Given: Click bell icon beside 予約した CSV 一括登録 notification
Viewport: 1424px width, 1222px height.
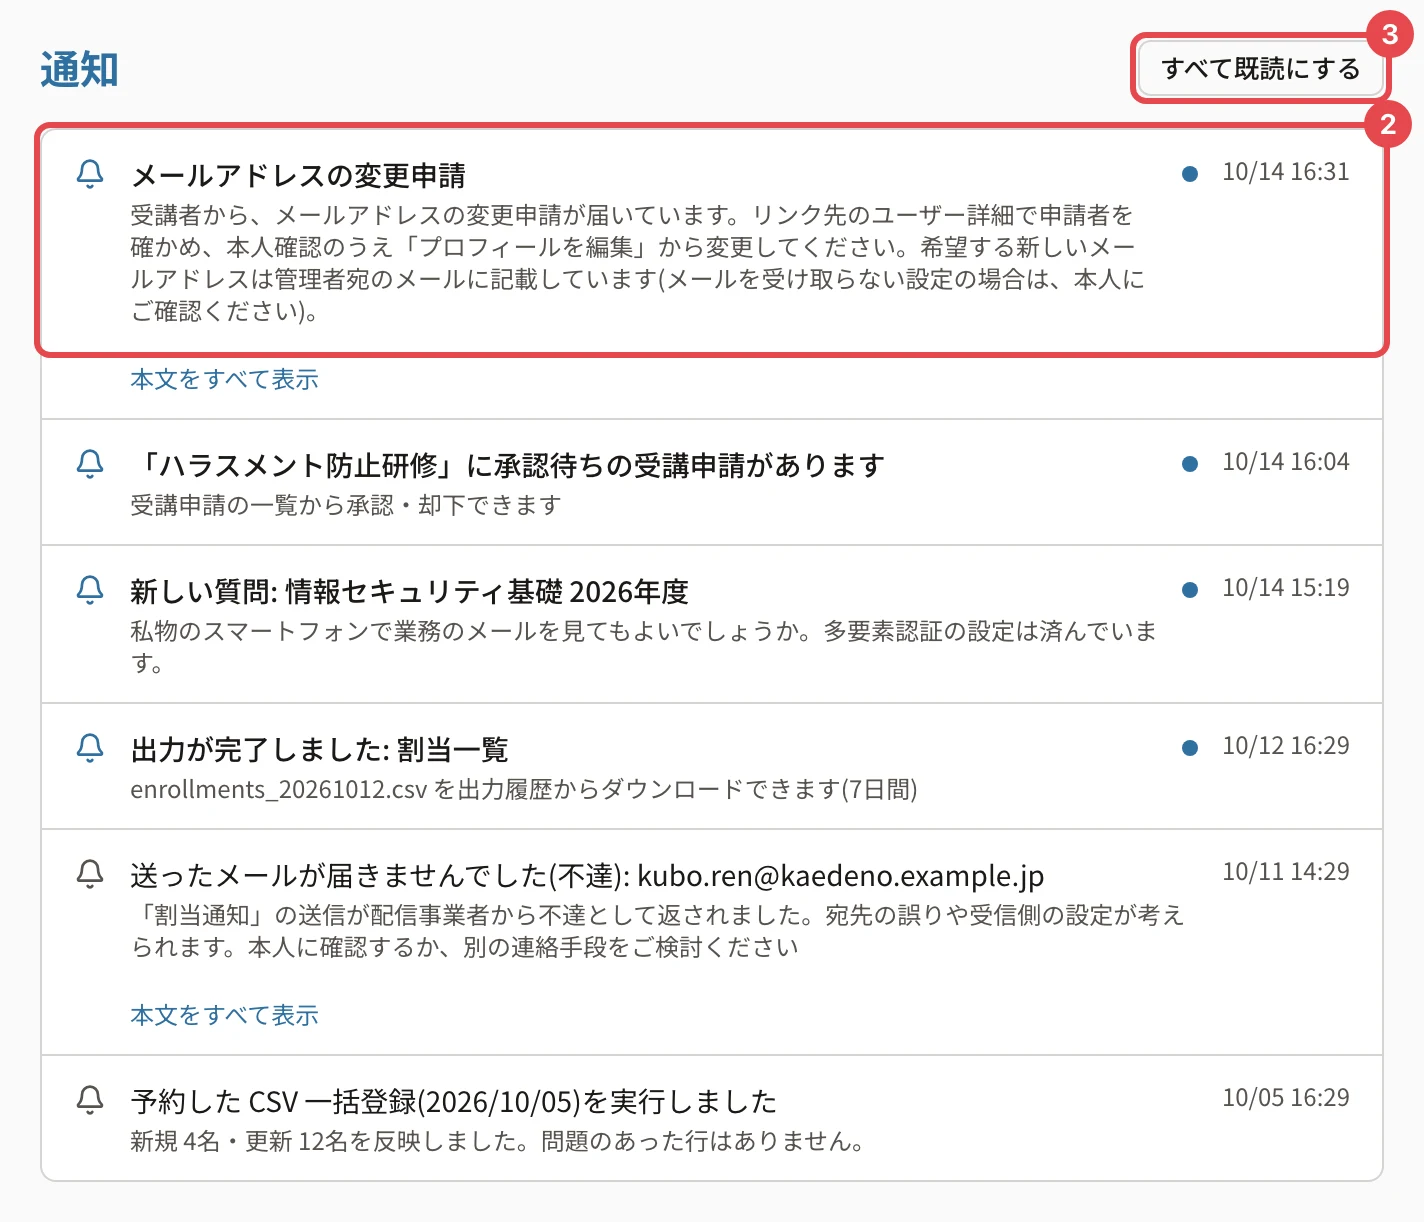Looking at the screenshot, I should (x=90, y=1100).
